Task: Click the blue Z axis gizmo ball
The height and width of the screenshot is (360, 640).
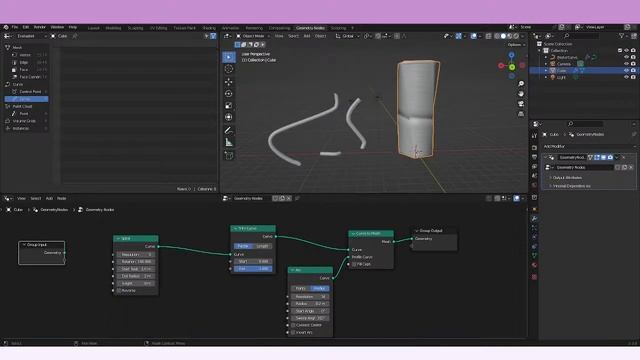Action: 511,55
